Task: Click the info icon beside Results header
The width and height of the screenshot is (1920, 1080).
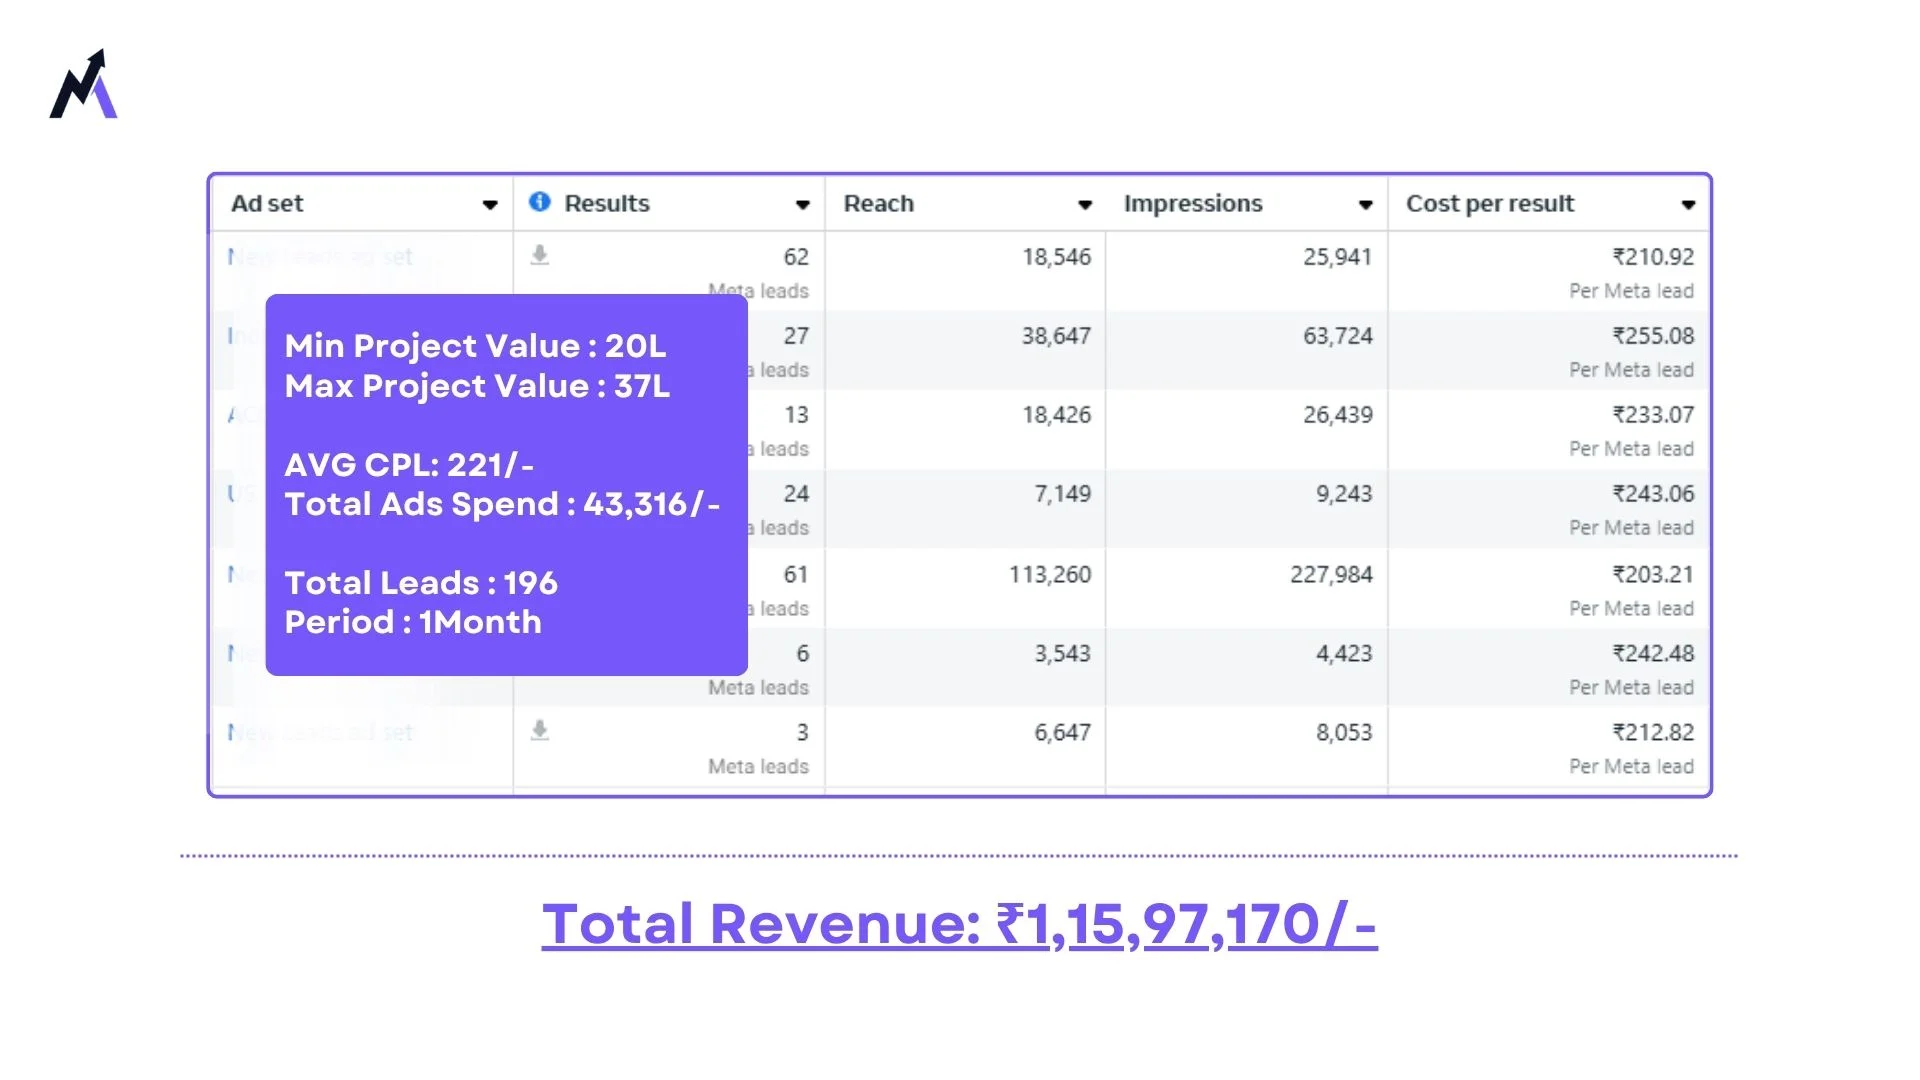Action: tap(540, 202)
